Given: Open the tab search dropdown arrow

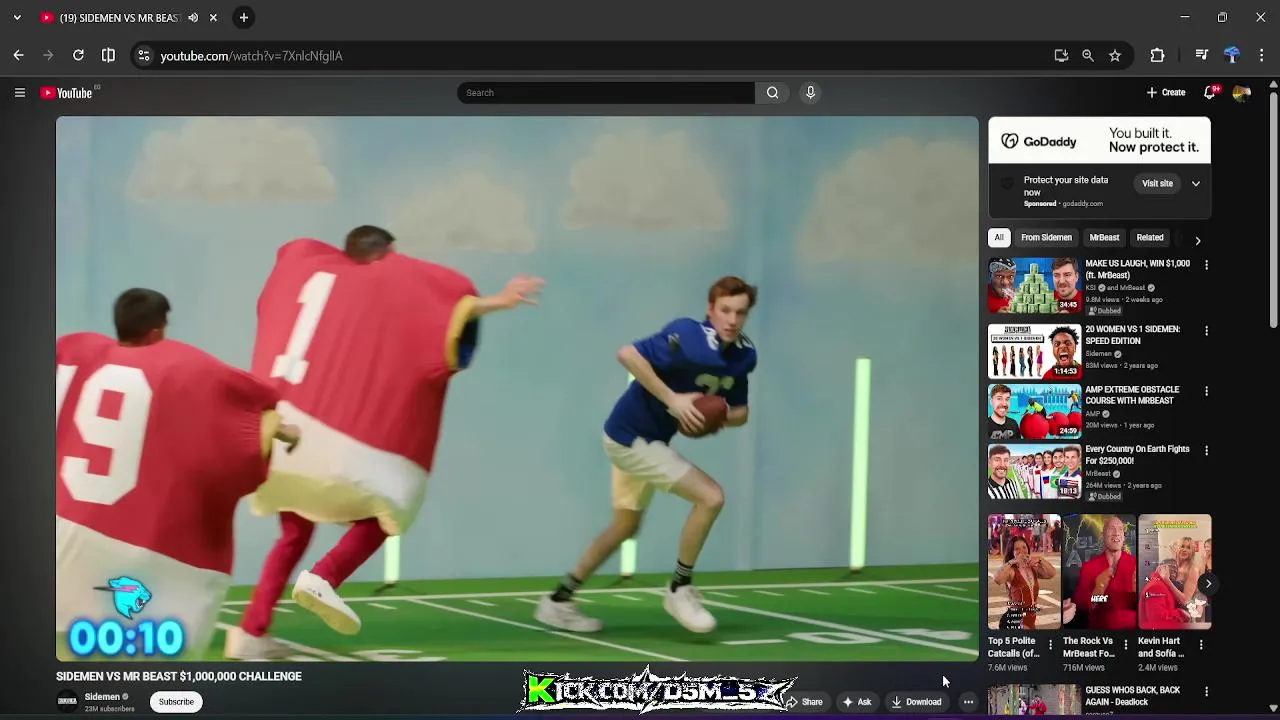Looking at the screenshot, I should pyautogui.click(x=17, y=18).
